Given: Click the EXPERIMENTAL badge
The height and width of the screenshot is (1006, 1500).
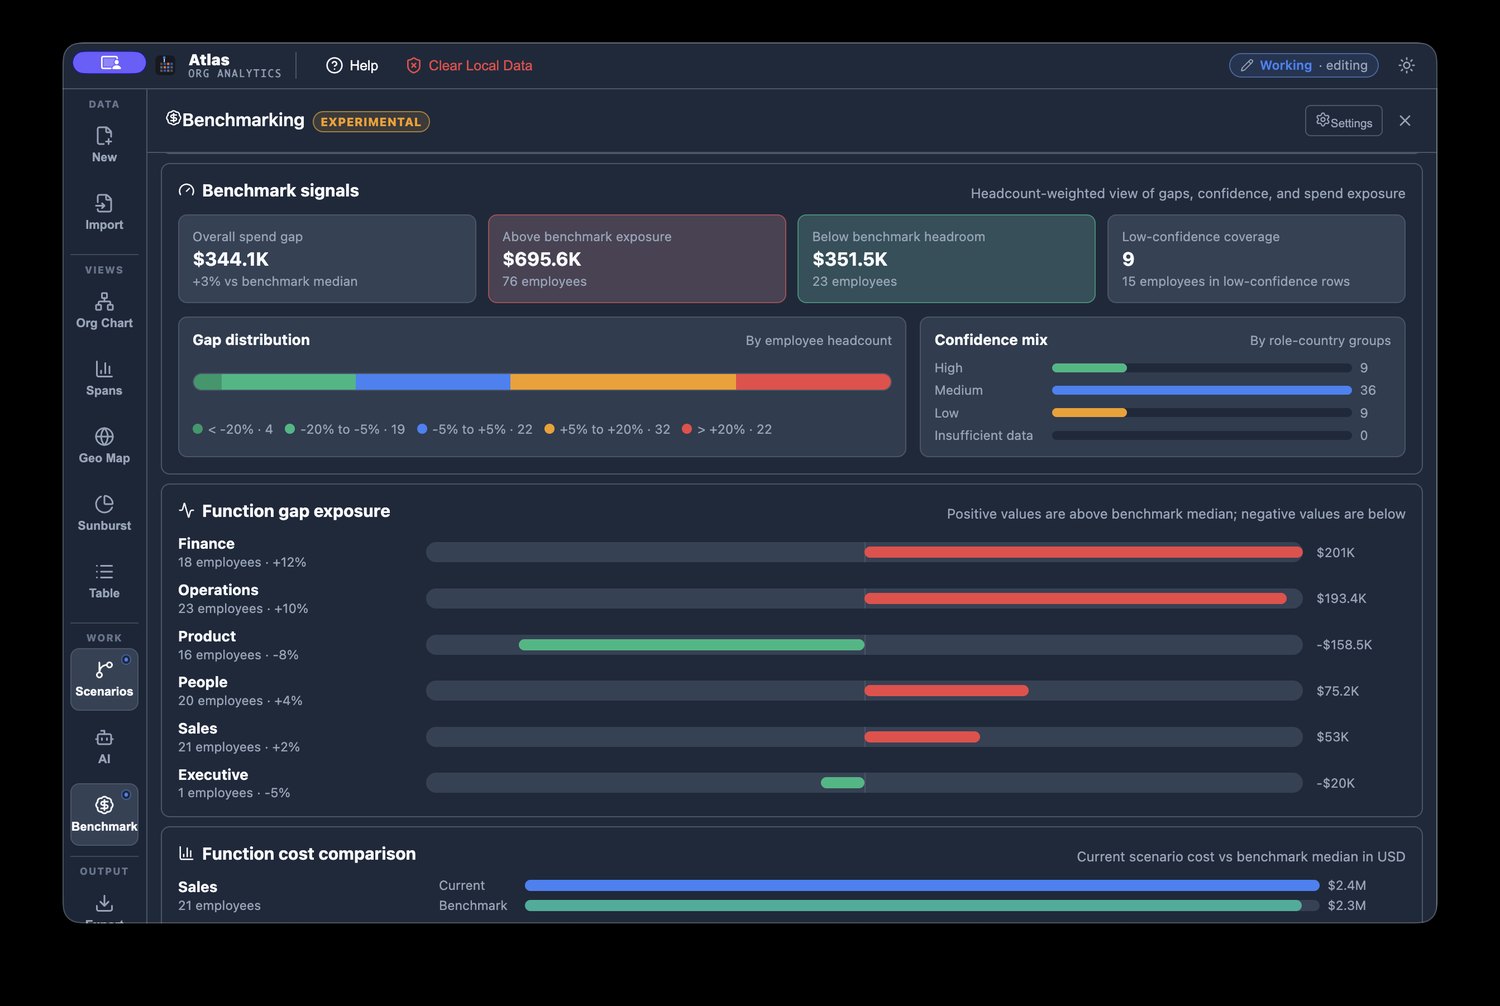Looking at the screenshot, I should coord(371,122).
